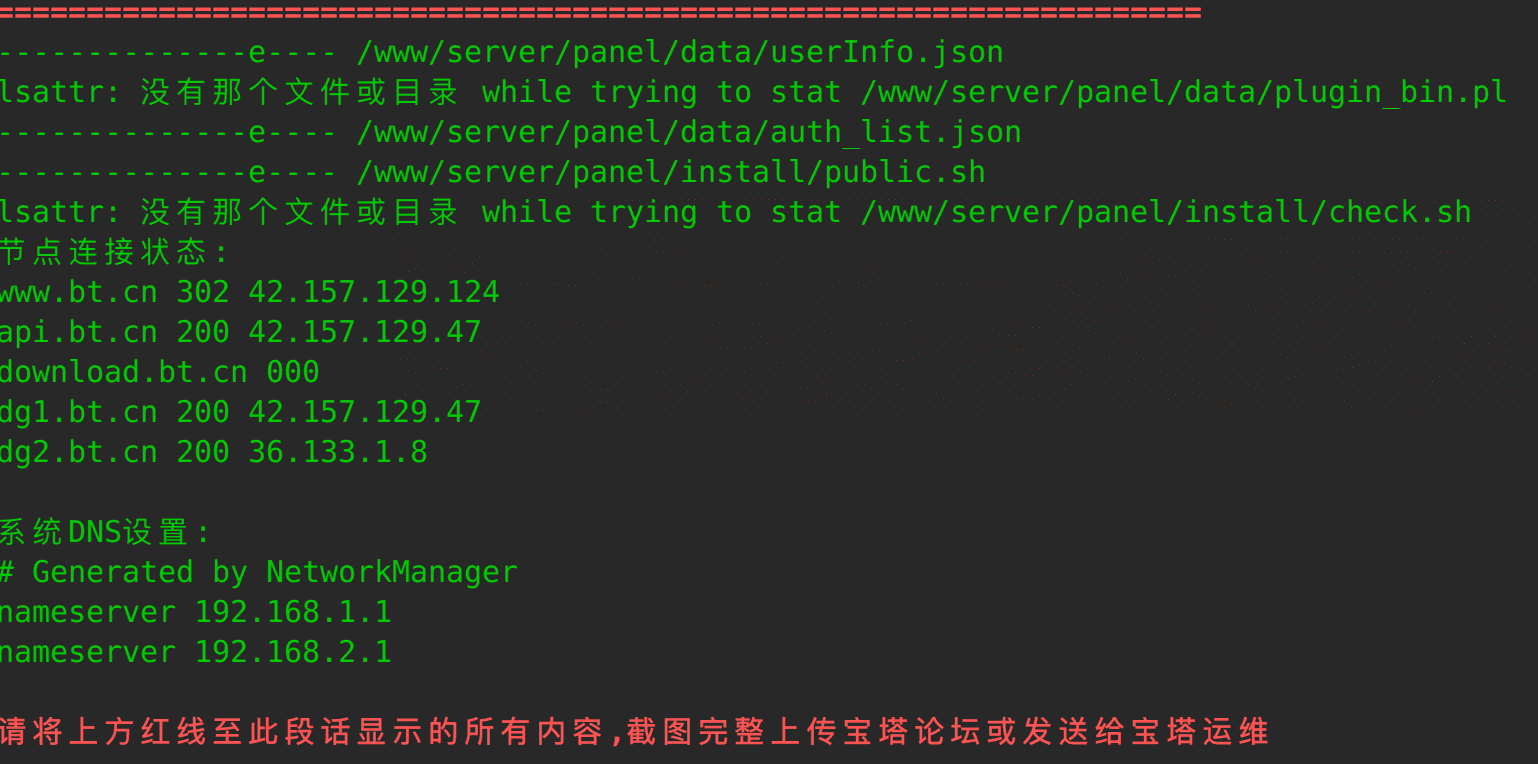Click the userInfo.json file path

click(x=680, y=52)
